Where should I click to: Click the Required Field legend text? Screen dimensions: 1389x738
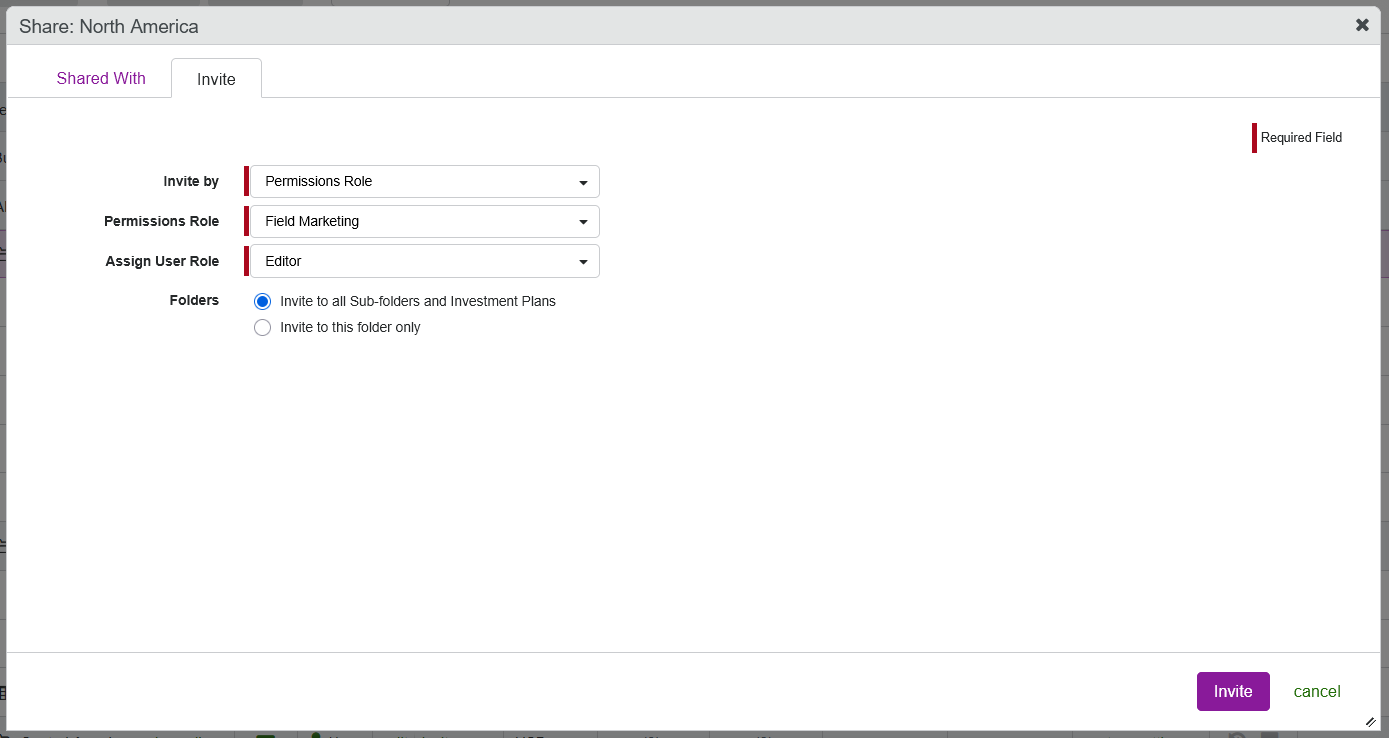(1301, 138)
